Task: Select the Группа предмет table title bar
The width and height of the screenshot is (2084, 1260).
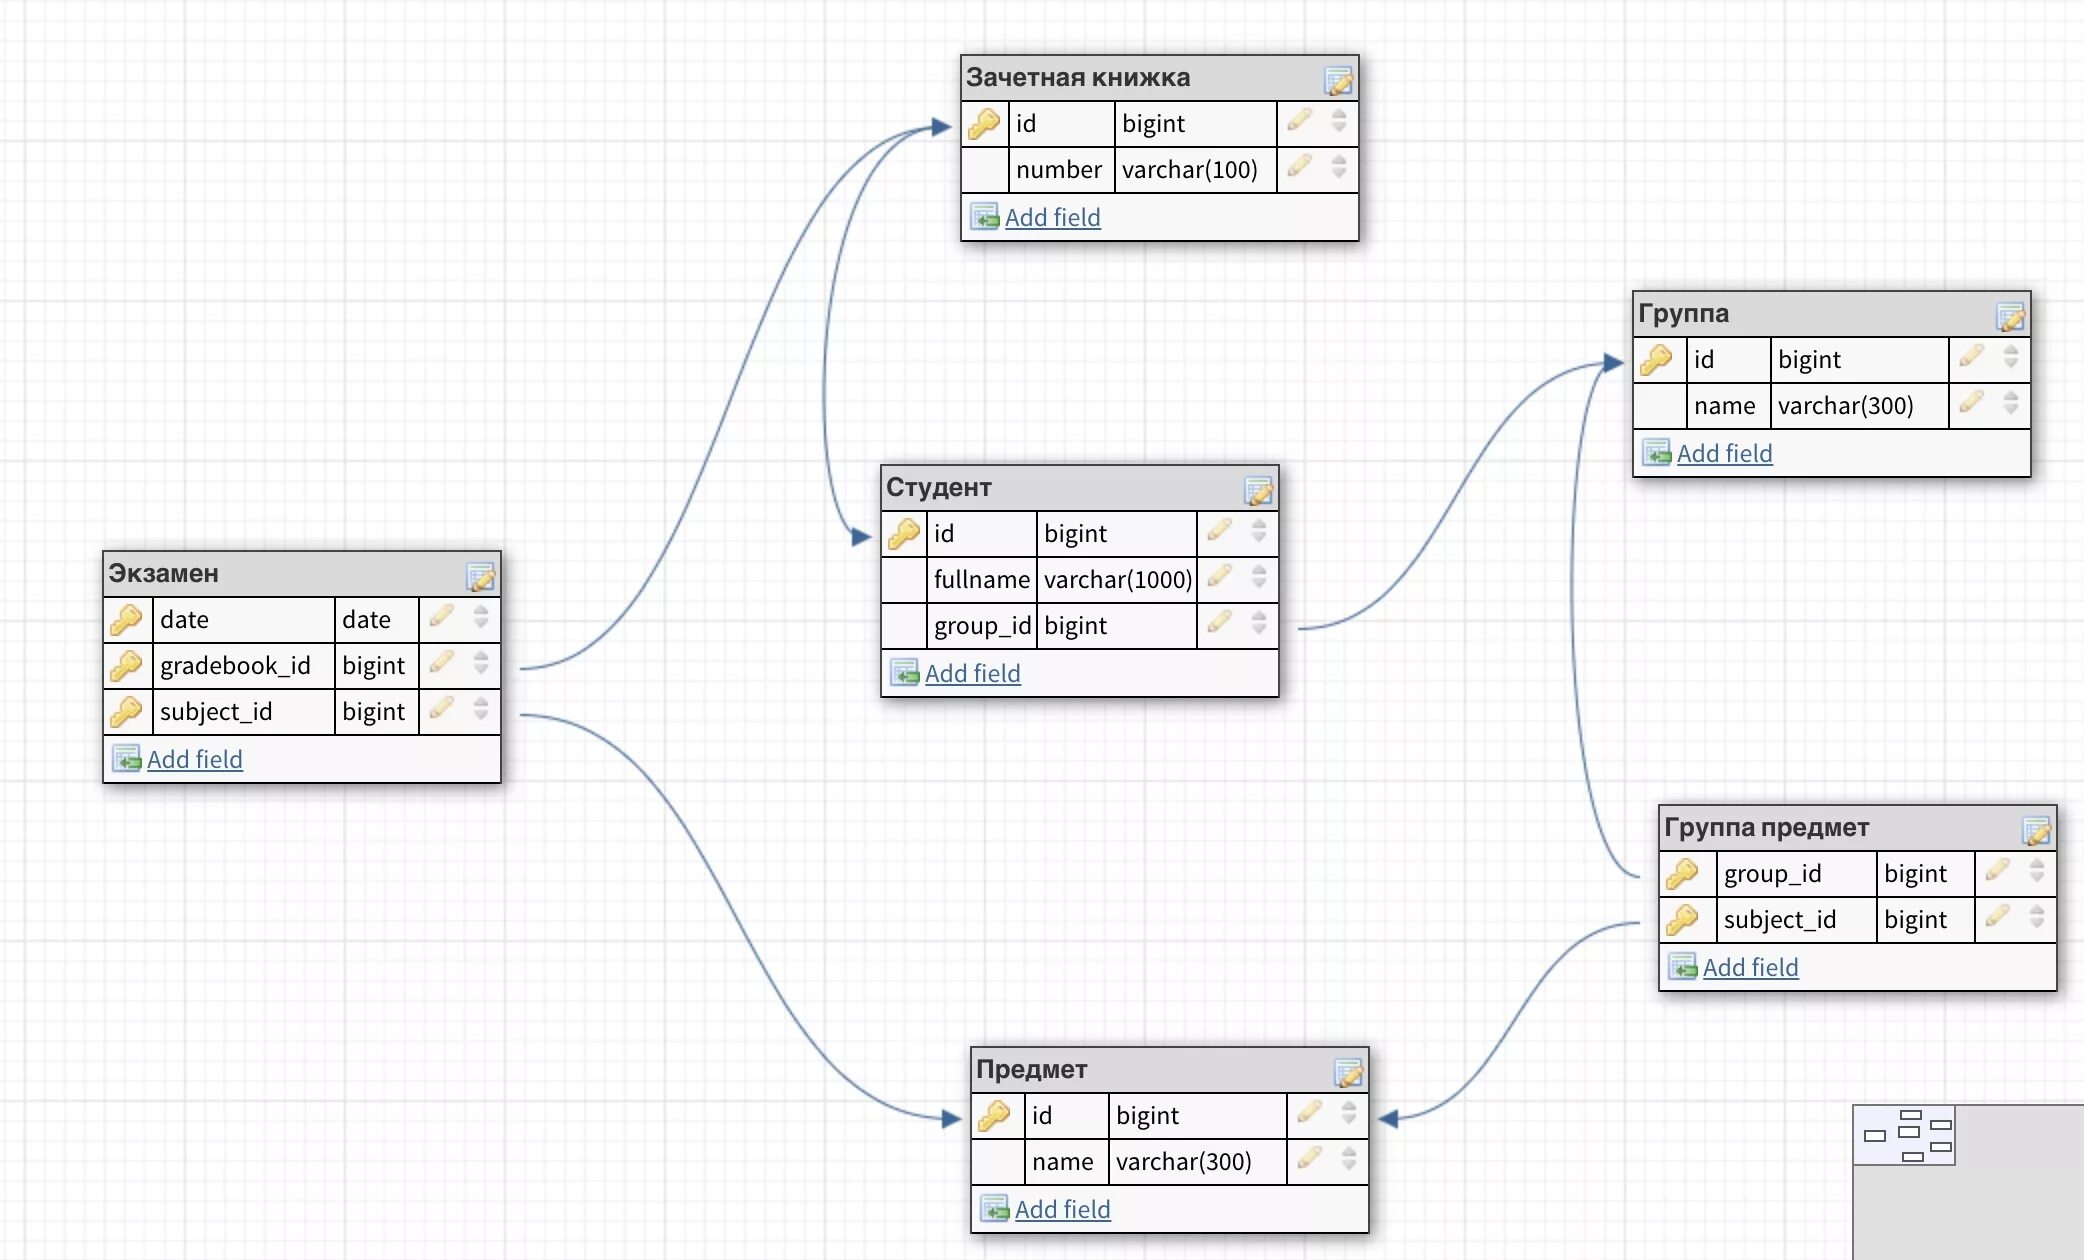Action: click(x=1858, y=828)
